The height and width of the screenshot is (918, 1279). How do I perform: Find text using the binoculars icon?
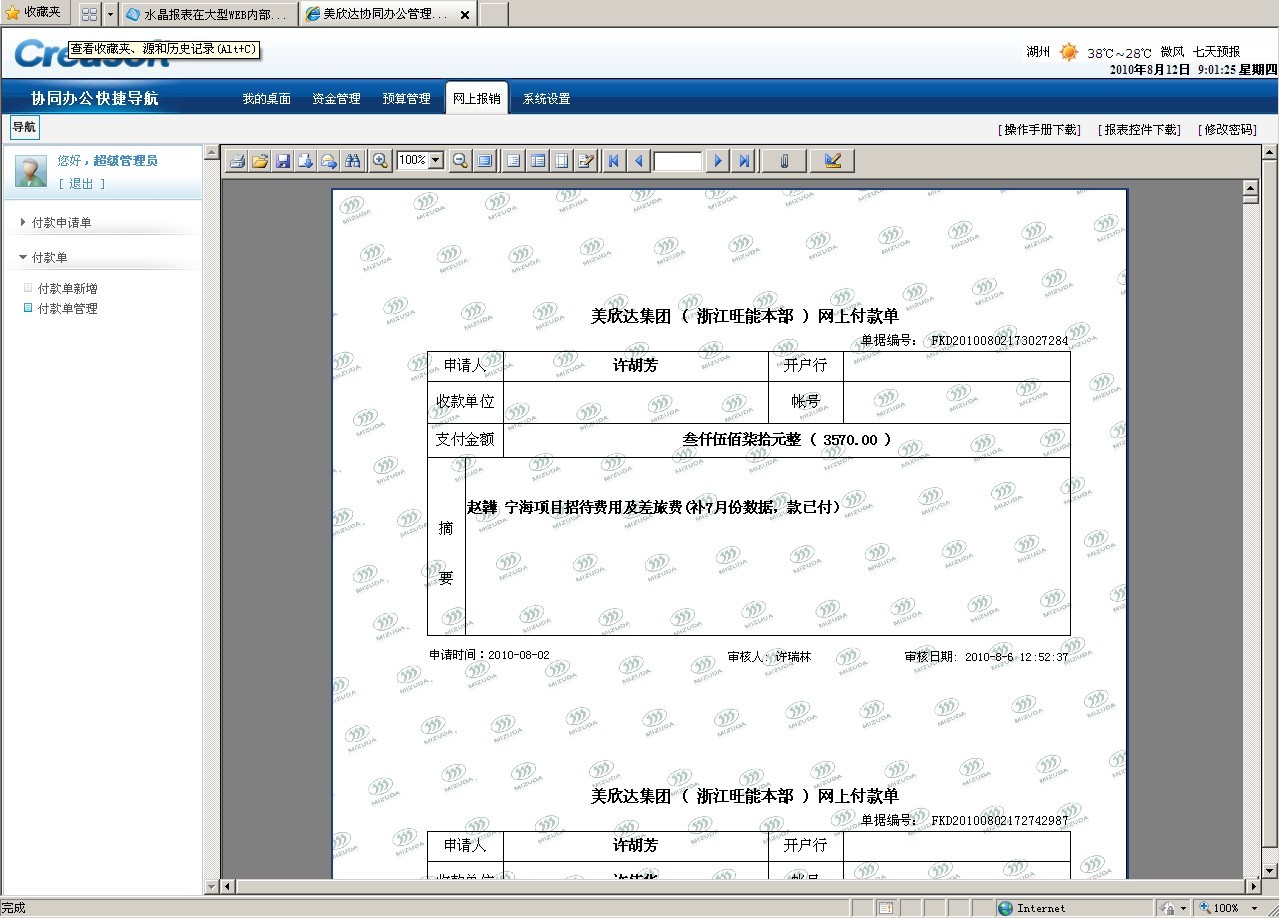click(x=352, y=160)
